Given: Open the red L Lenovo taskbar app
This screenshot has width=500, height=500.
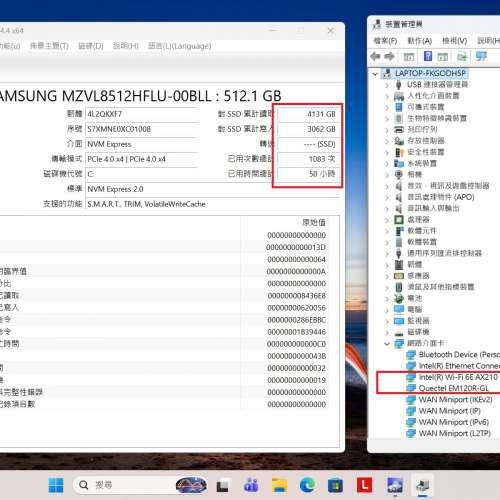Looking at the screenshot, I should click(x=364, y=485).
